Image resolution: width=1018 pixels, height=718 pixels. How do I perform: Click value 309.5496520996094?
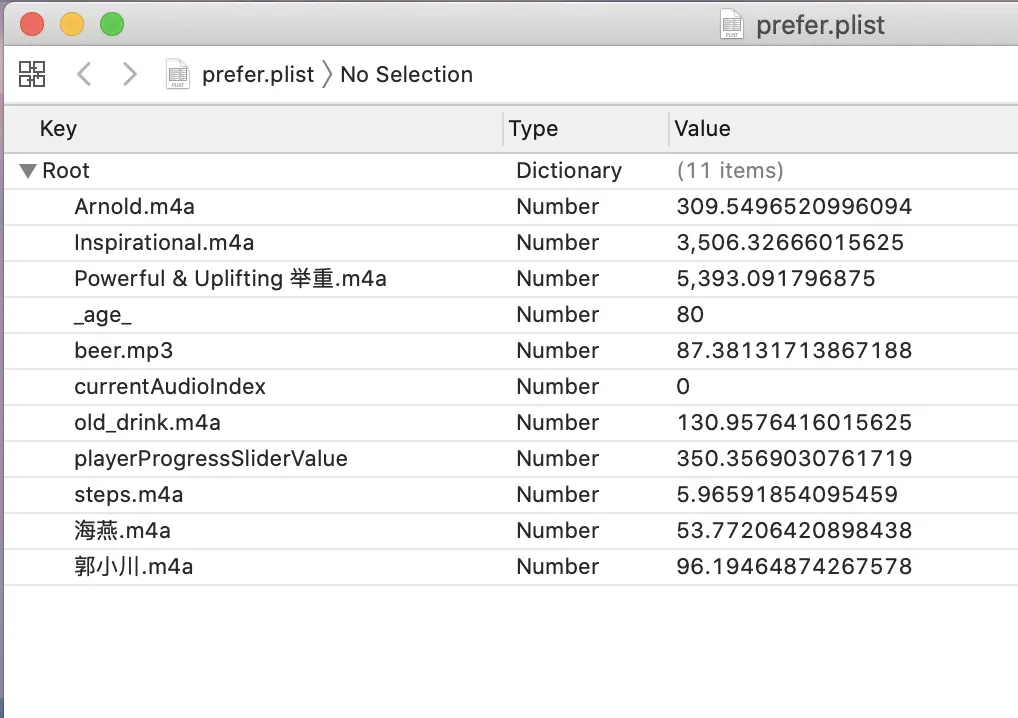point(794,206)
